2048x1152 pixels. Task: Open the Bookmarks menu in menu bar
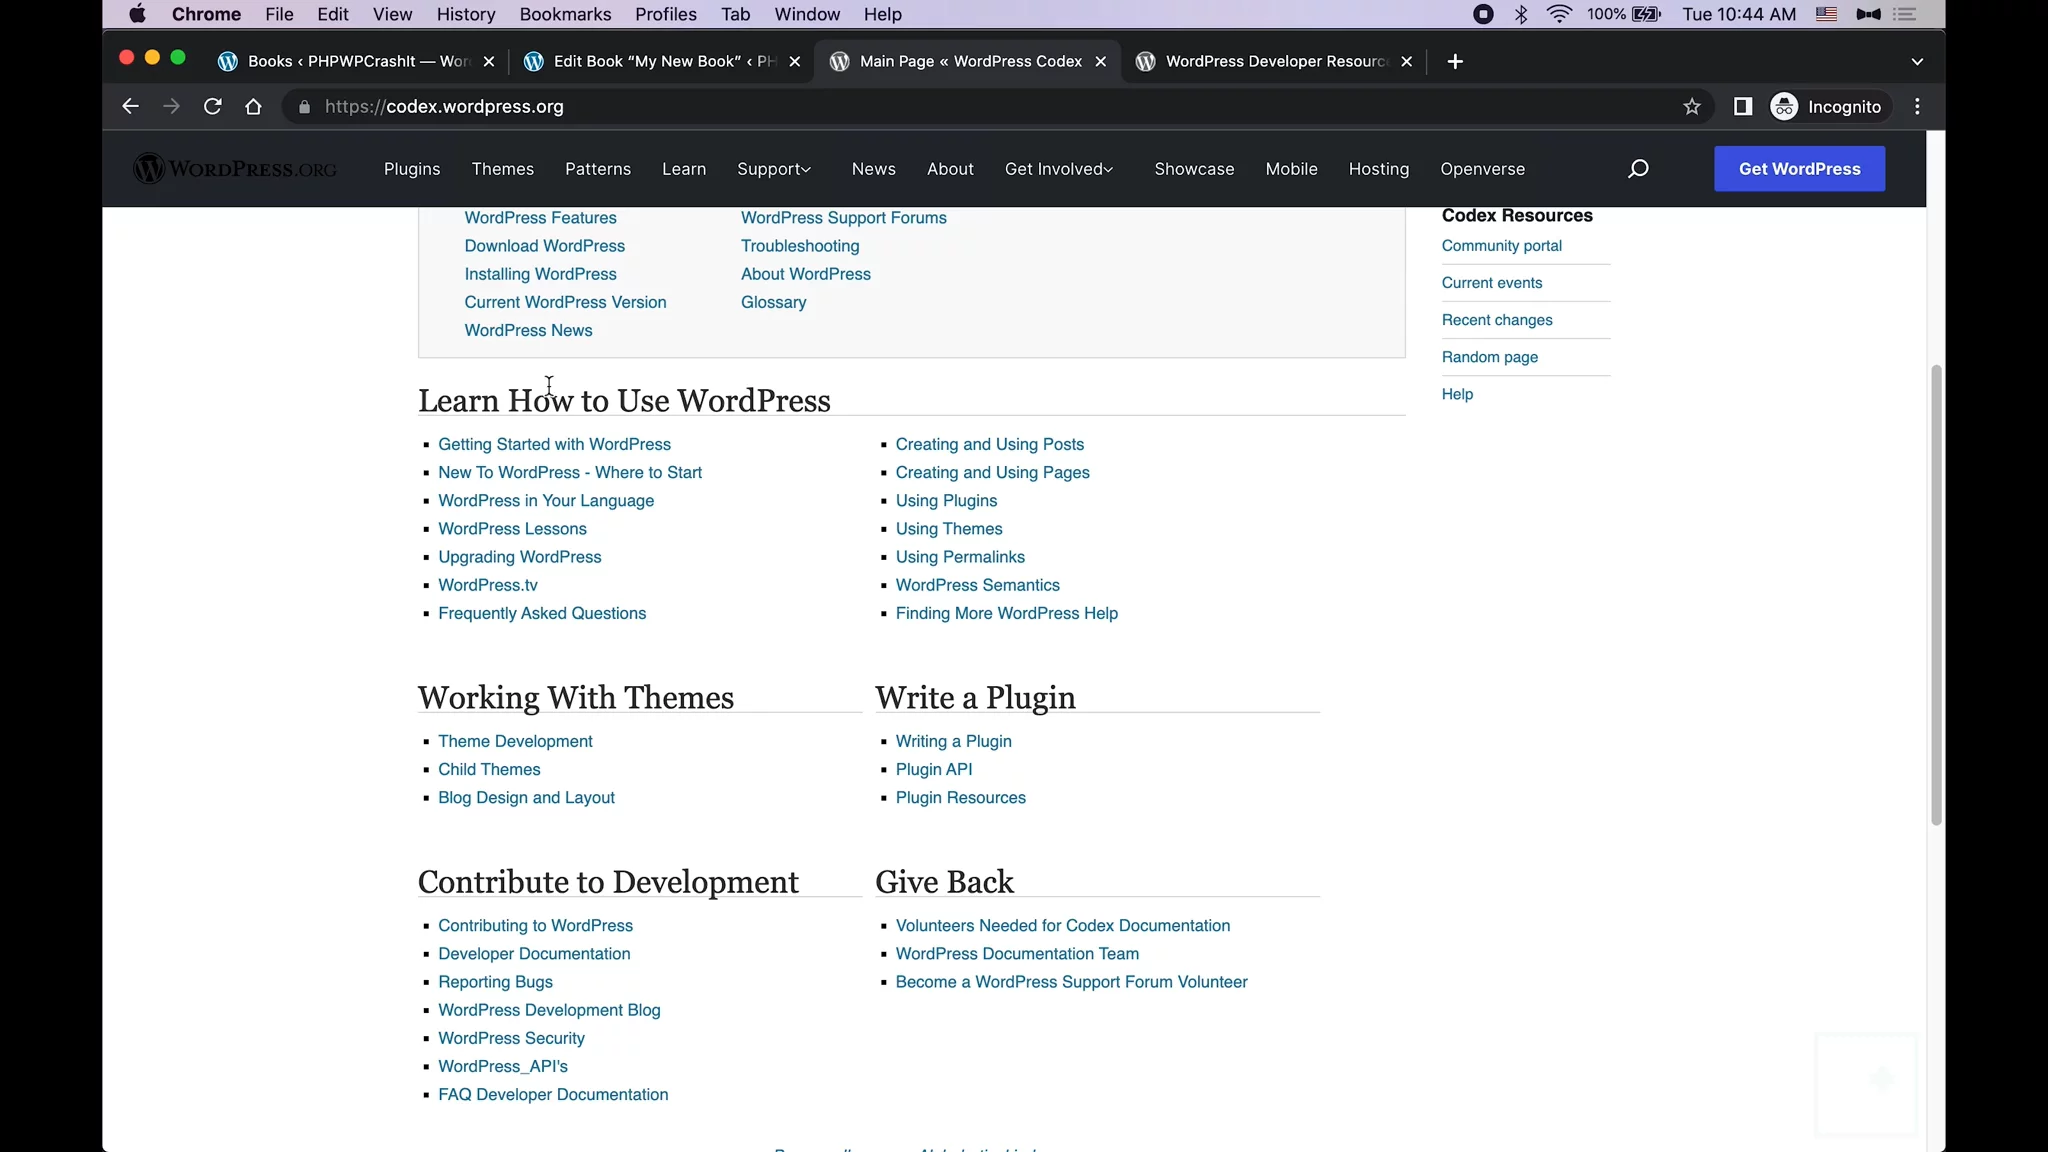(565, 14)
